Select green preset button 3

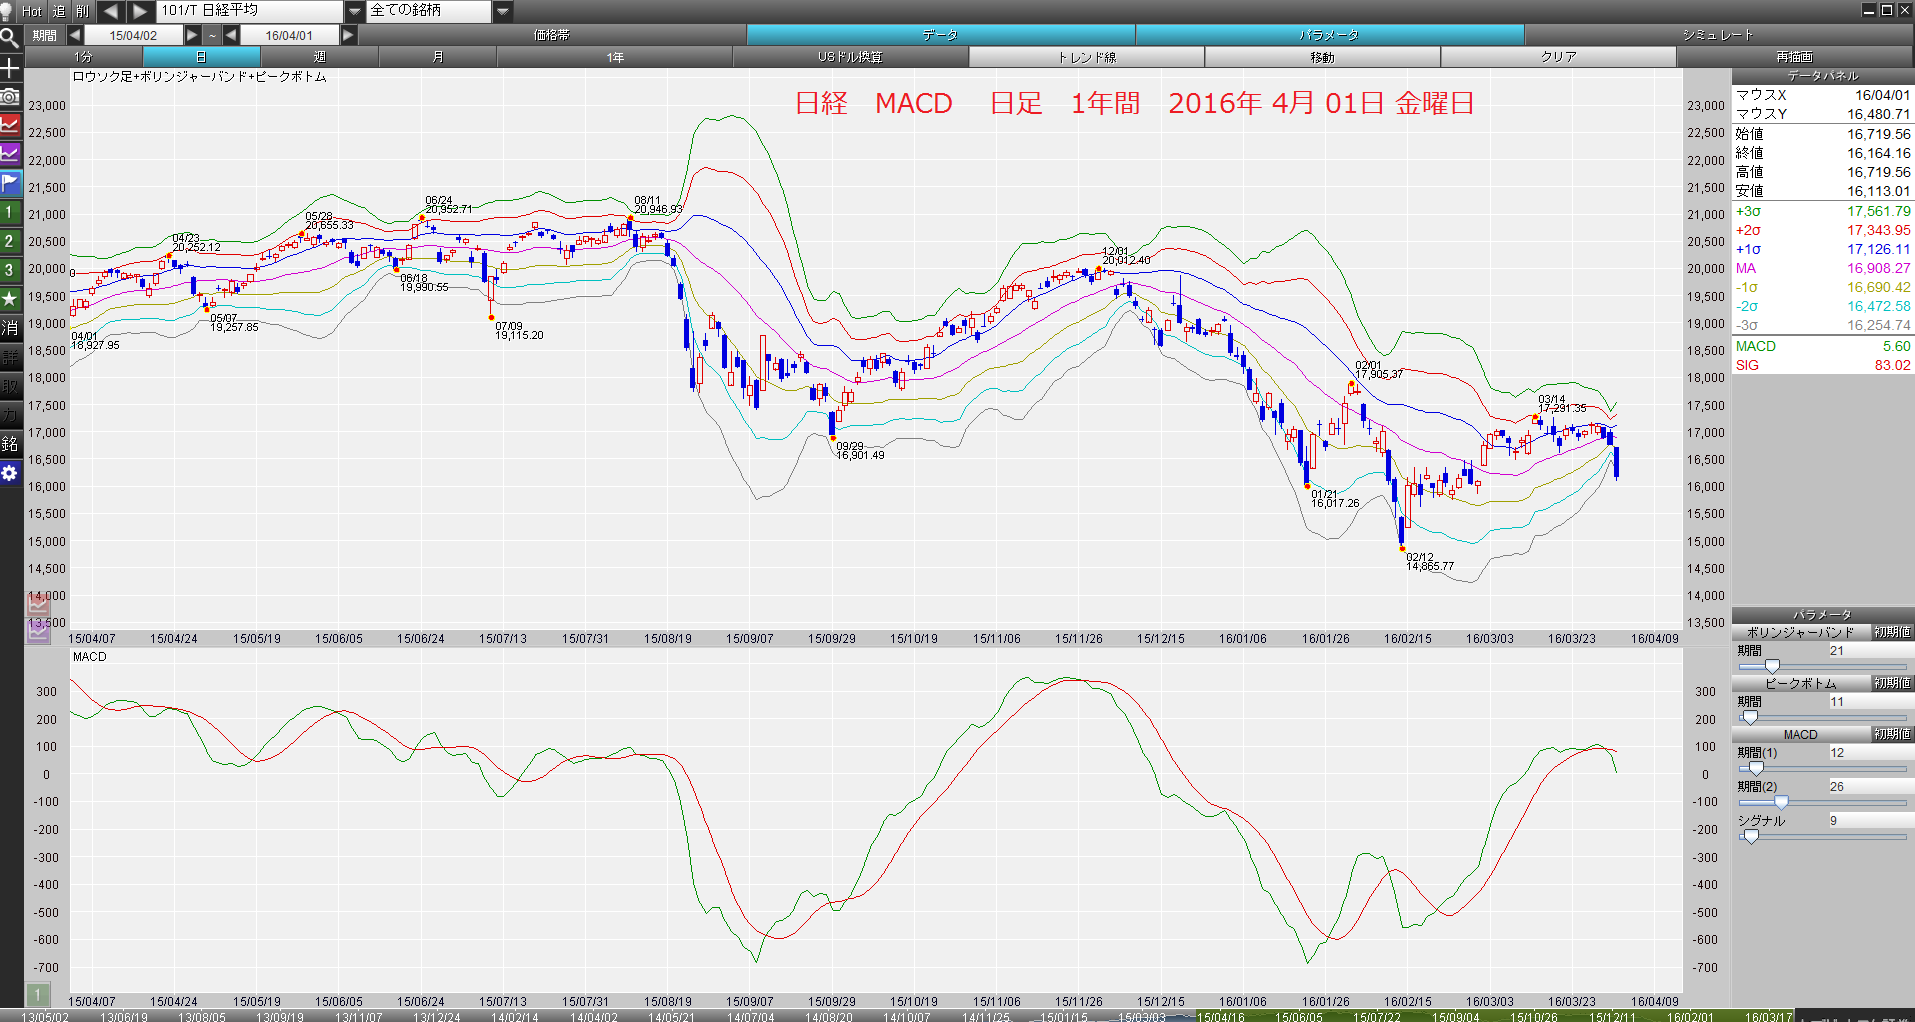click(x=10, y=270)
